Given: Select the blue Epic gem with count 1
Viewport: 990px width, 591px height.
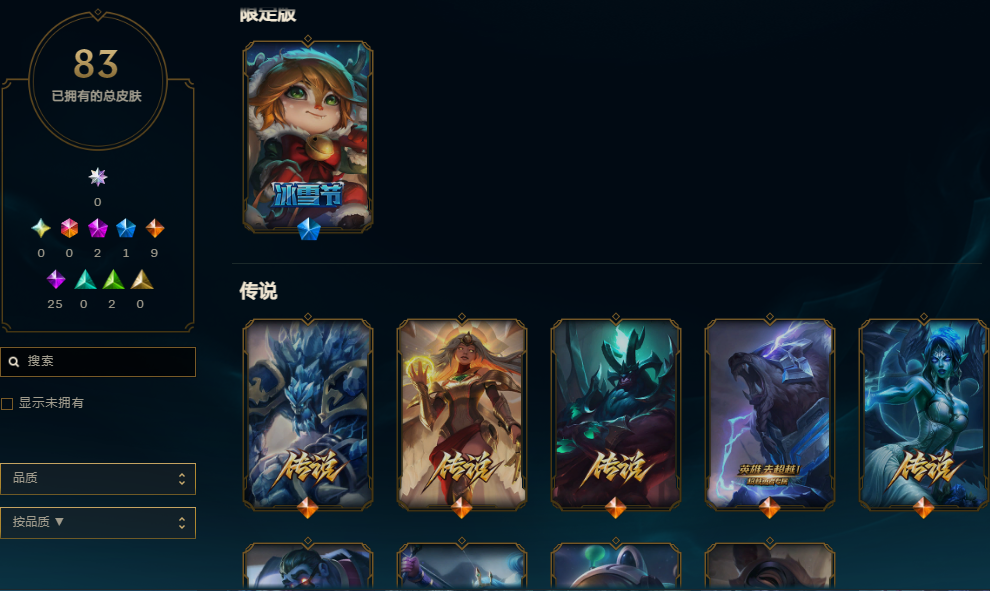Looking at the screenshot, I should (126, 228).
